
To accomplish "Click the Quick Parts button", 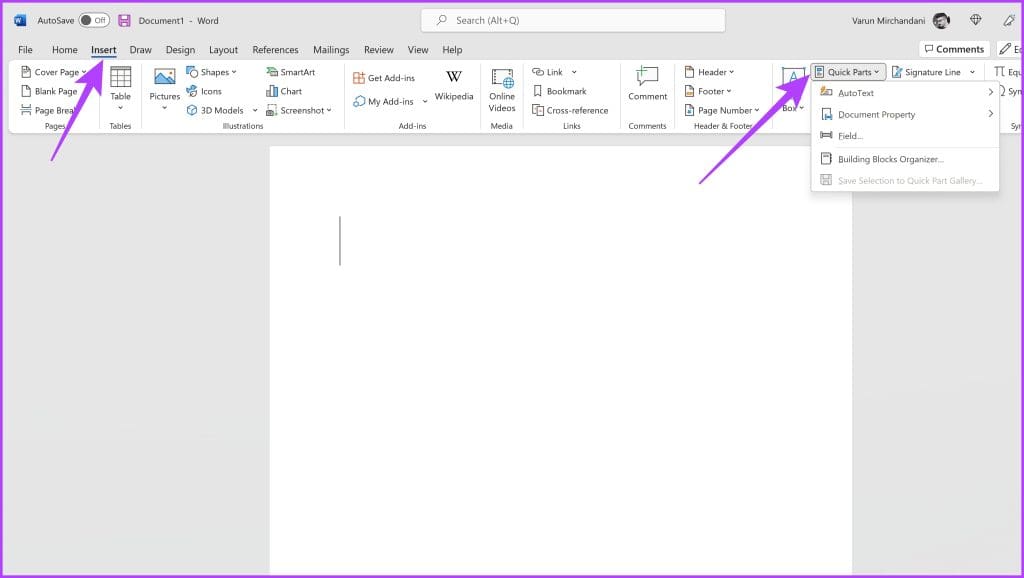I will (848, 72).
